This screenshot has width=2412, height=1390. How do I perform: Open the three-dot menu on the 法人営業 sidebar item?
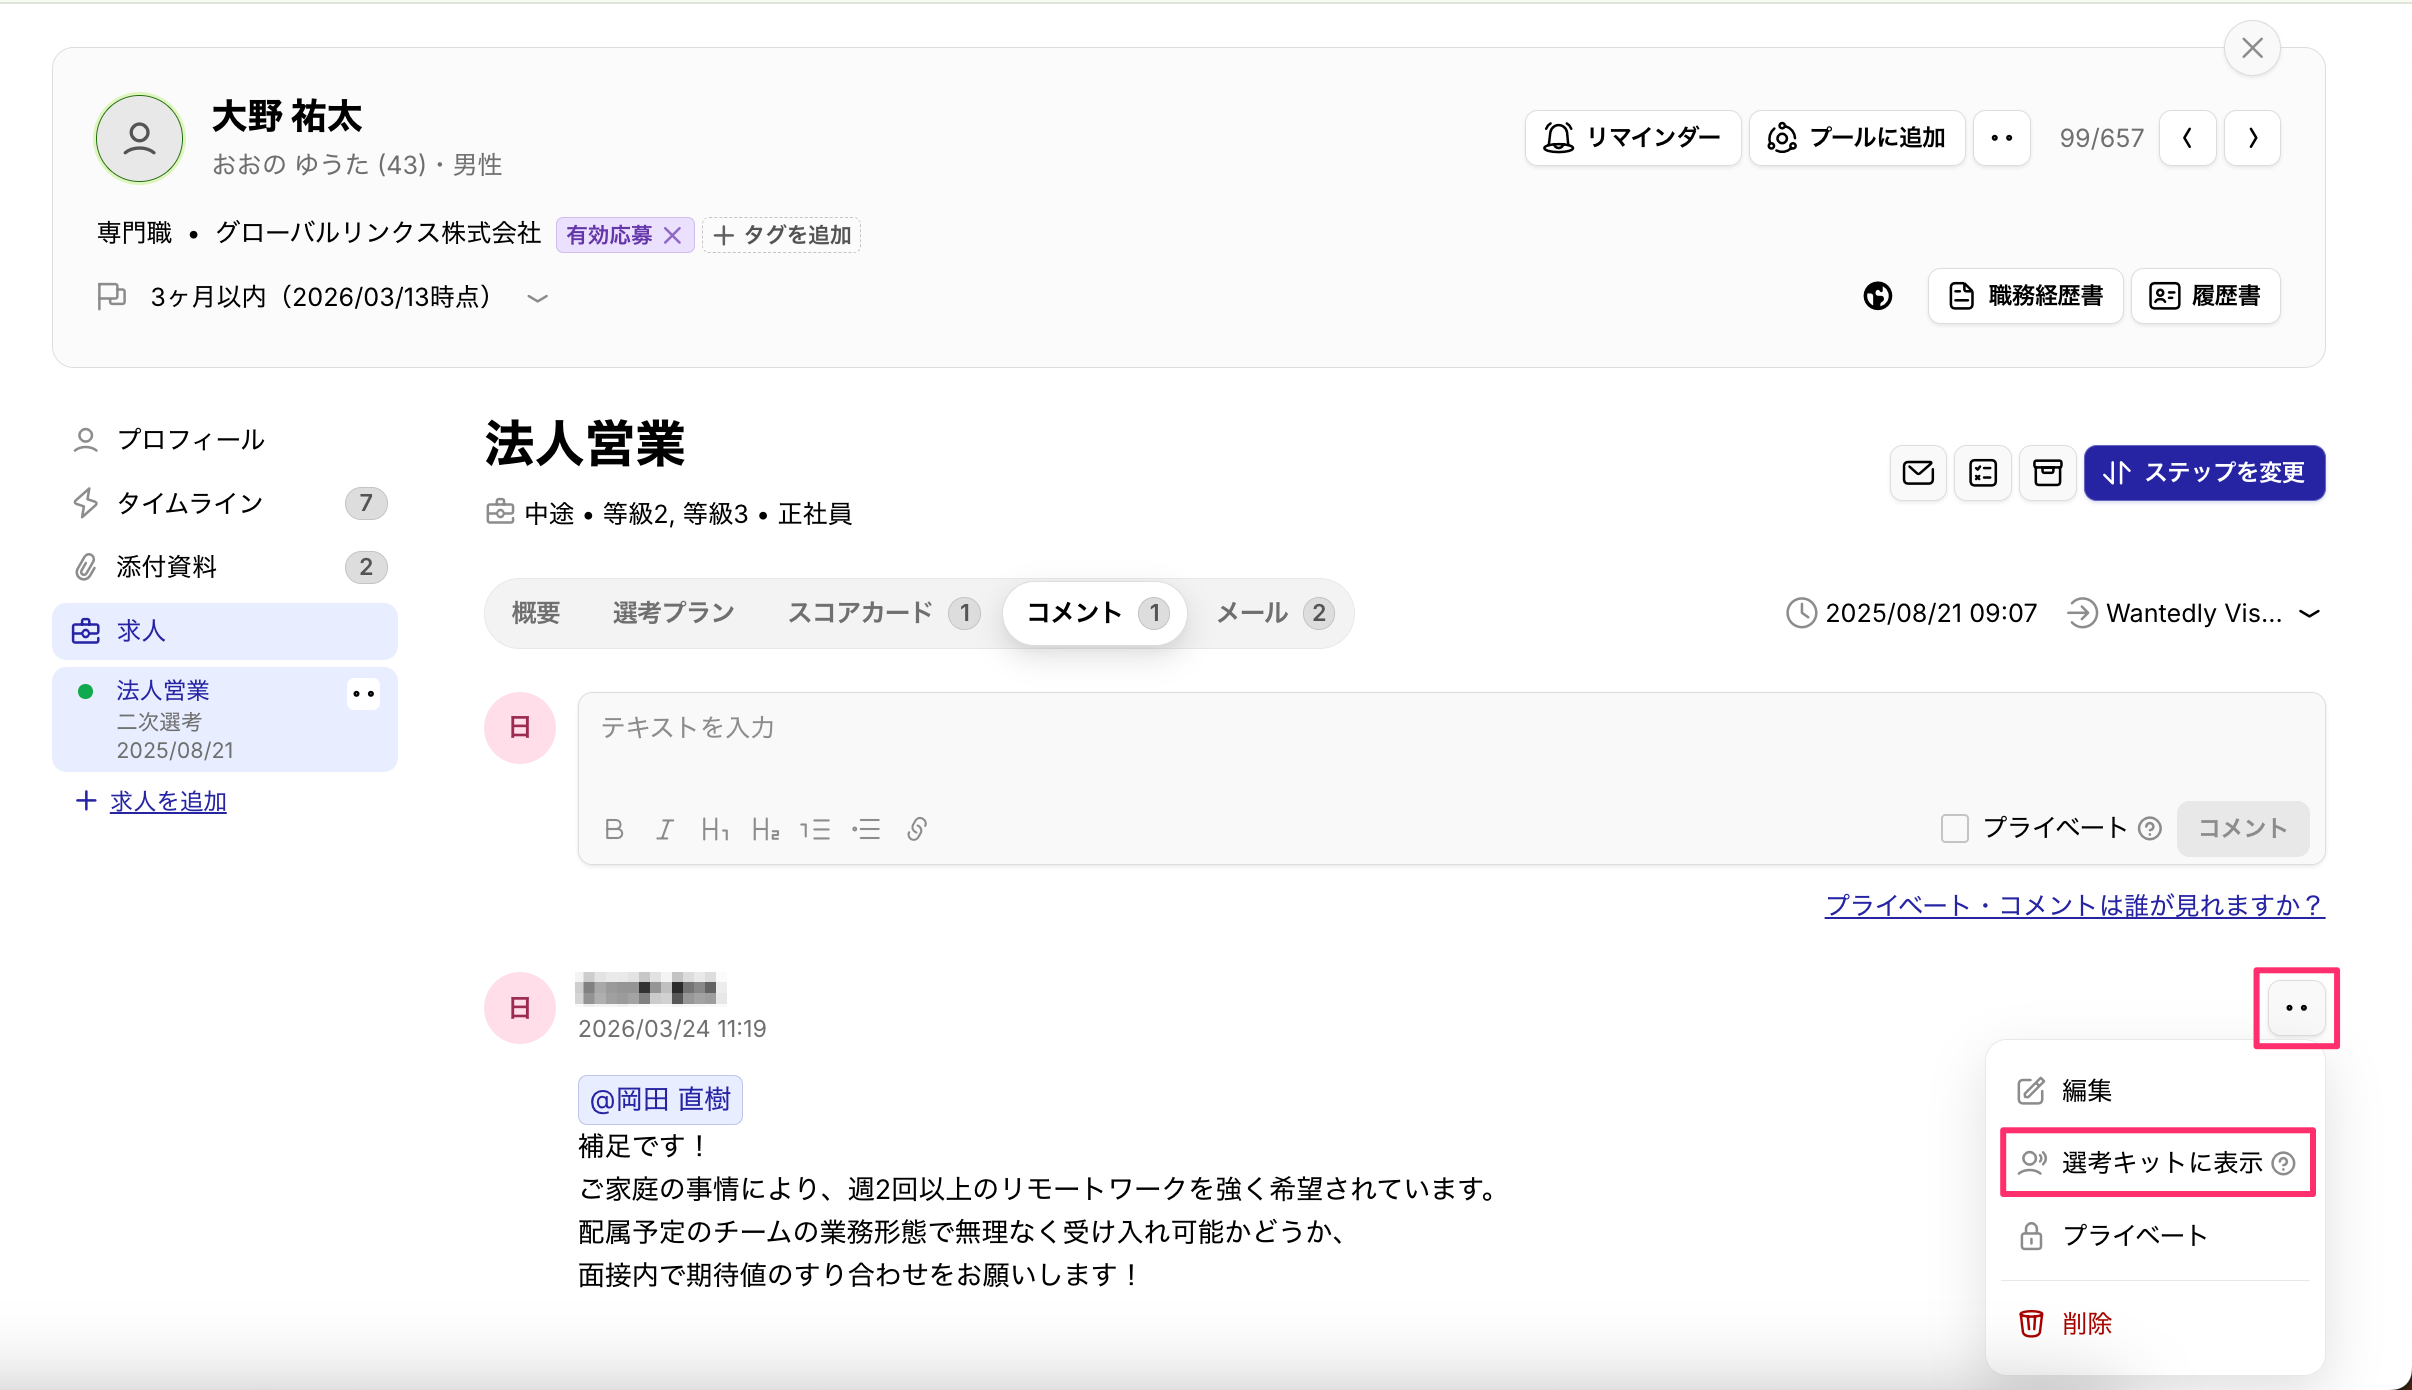[x=363, y=694]
